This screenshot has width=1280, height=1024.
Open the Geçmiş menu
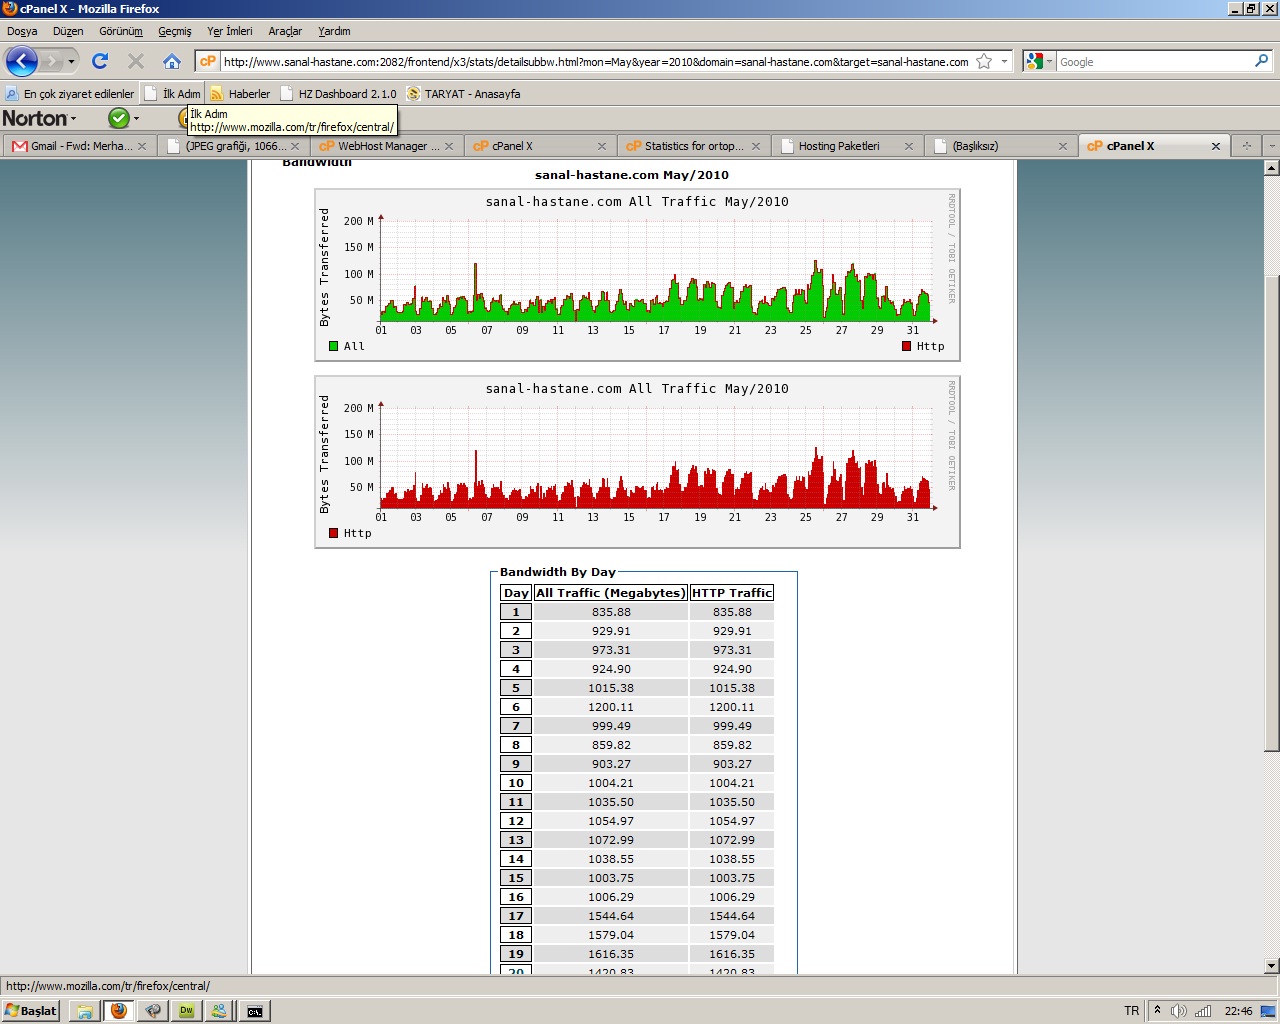[x=175, y=31]
